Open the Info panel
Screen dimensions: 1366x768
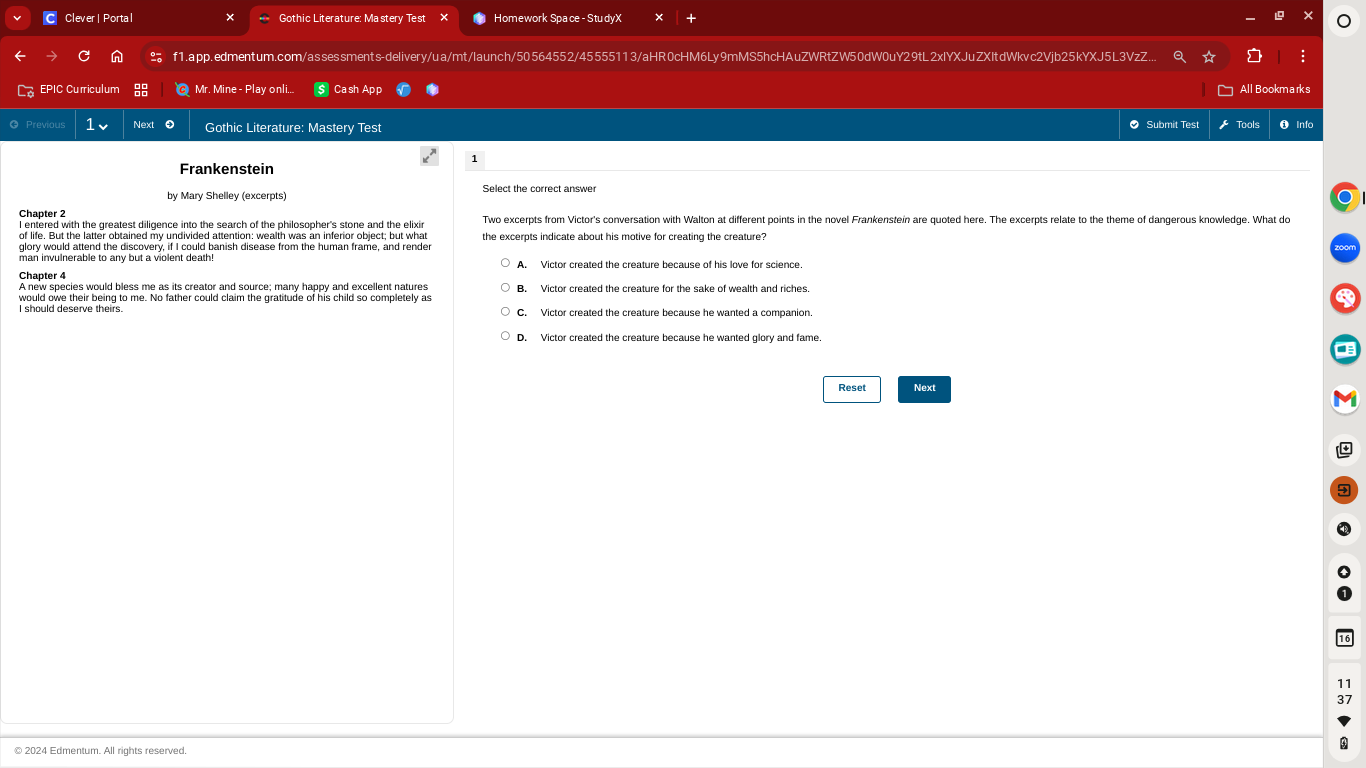pyautogui.click(x=1296, y=125)
